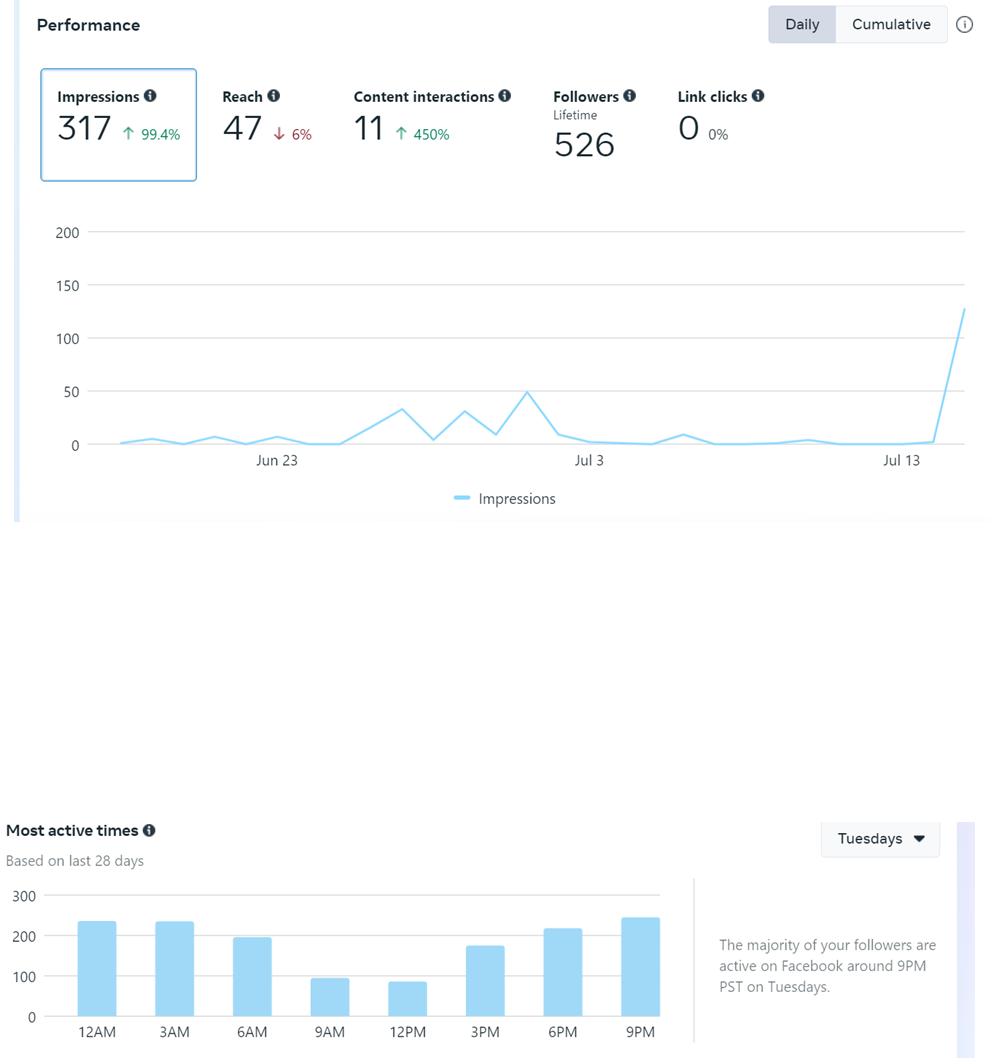Click the Jul 13 impressions spike endpoint
This screenshot has width=989, height=1058.
point(964,309)
